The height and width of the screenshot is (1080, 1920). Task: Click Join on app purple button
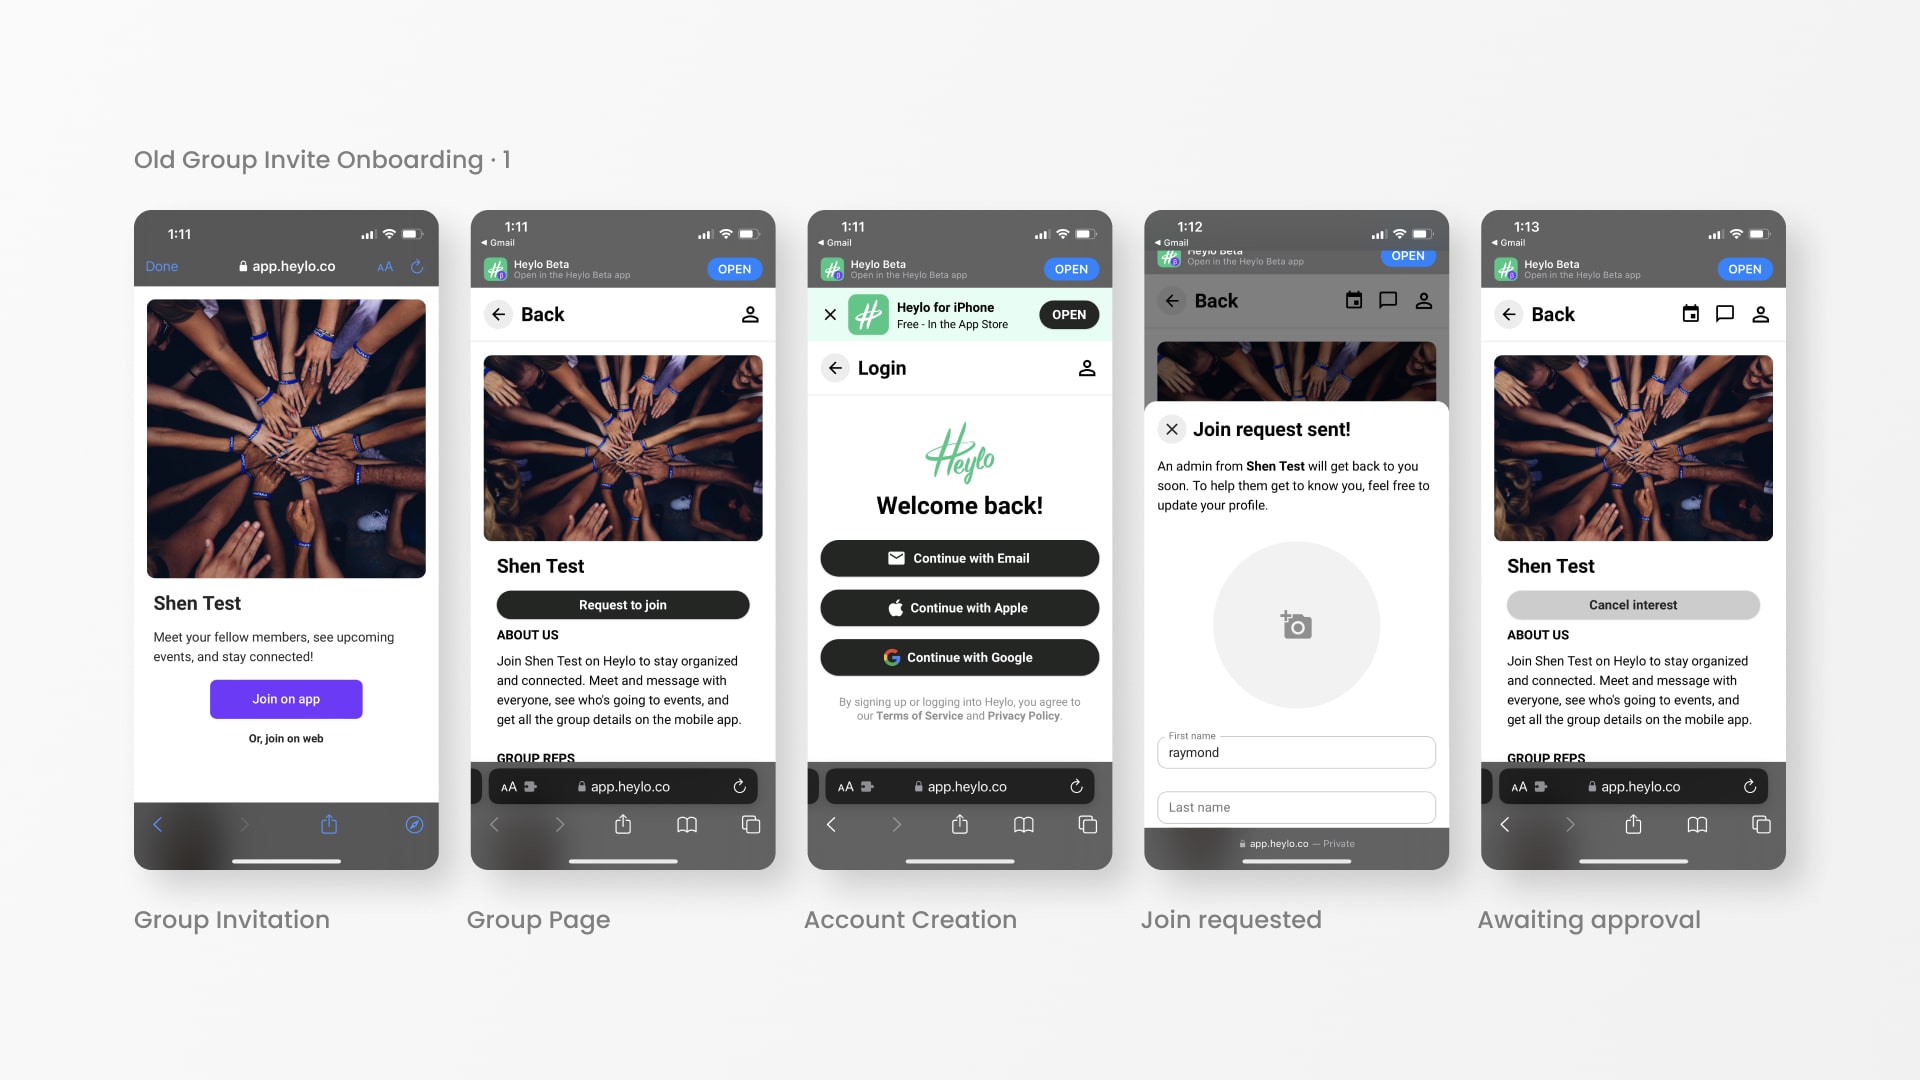pyautogui.click(x=286, y=698)
